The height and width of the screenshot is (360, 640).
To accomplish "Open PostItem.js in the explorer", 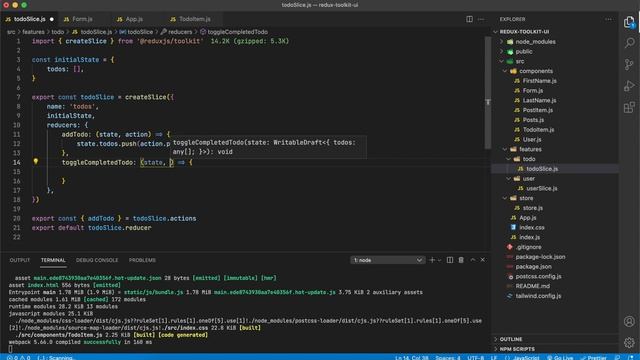I will 538,110.
